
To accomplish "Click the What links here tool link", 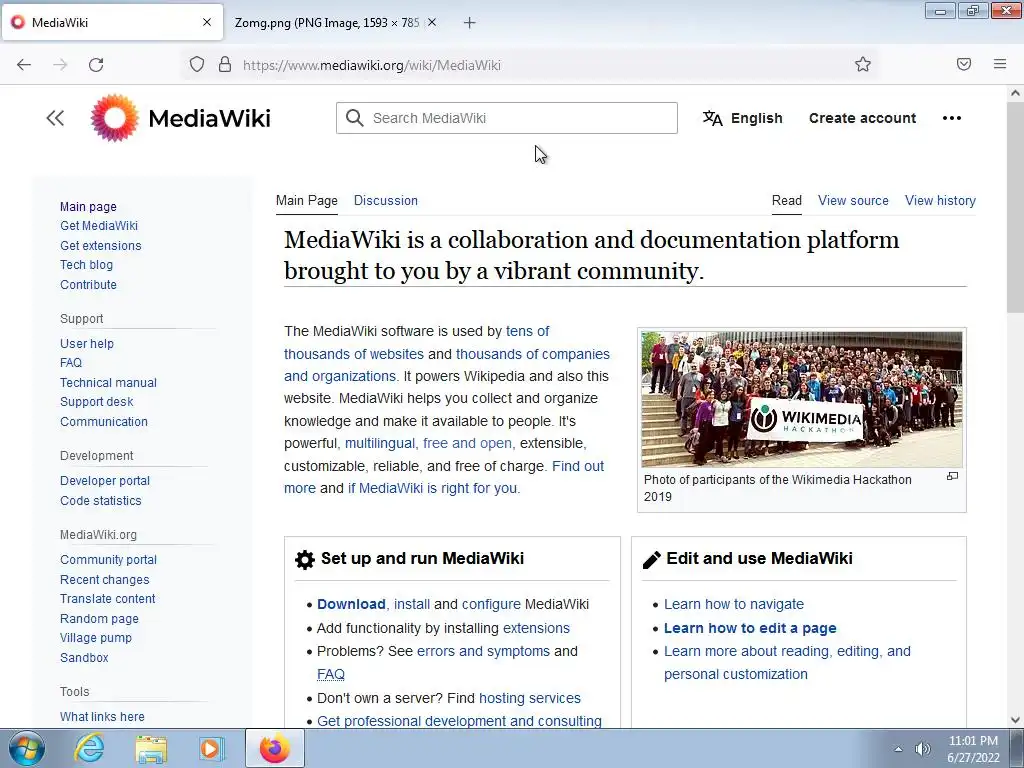I will click(103, 716).
